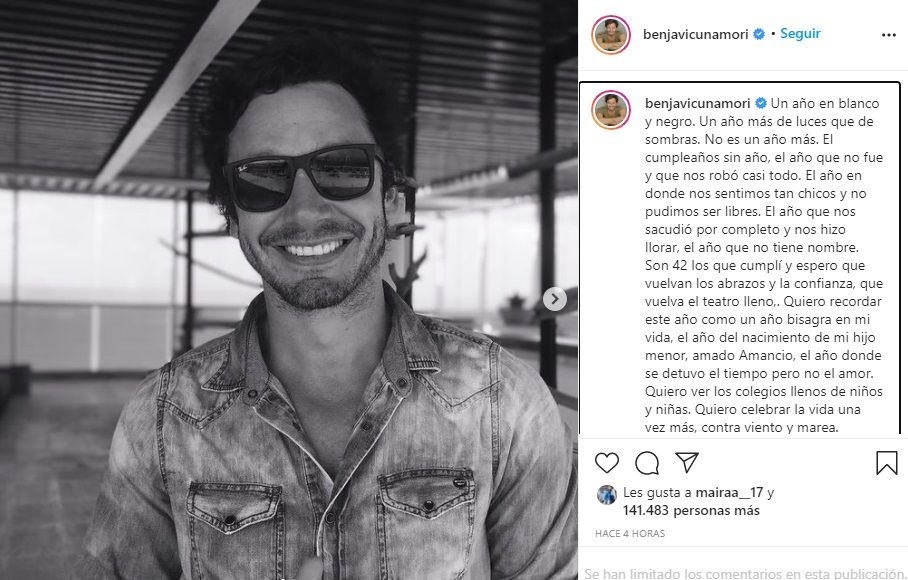Open comments with speech bubble icon
This screenshot has width=908, height=580.
point(647,462)
